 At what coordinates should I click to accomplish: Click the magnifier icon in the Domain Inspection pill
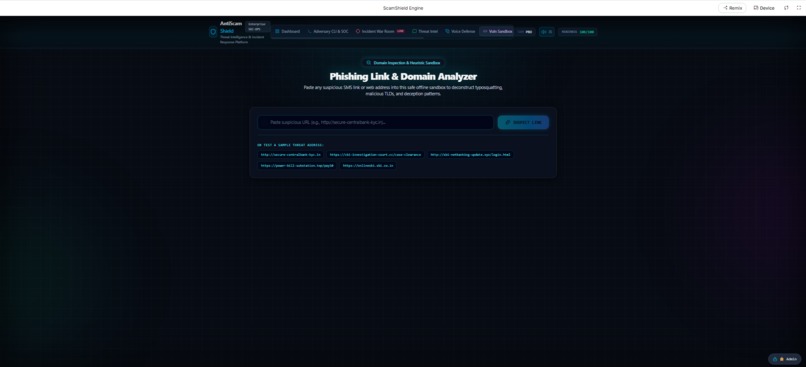(x=369, y=63)
